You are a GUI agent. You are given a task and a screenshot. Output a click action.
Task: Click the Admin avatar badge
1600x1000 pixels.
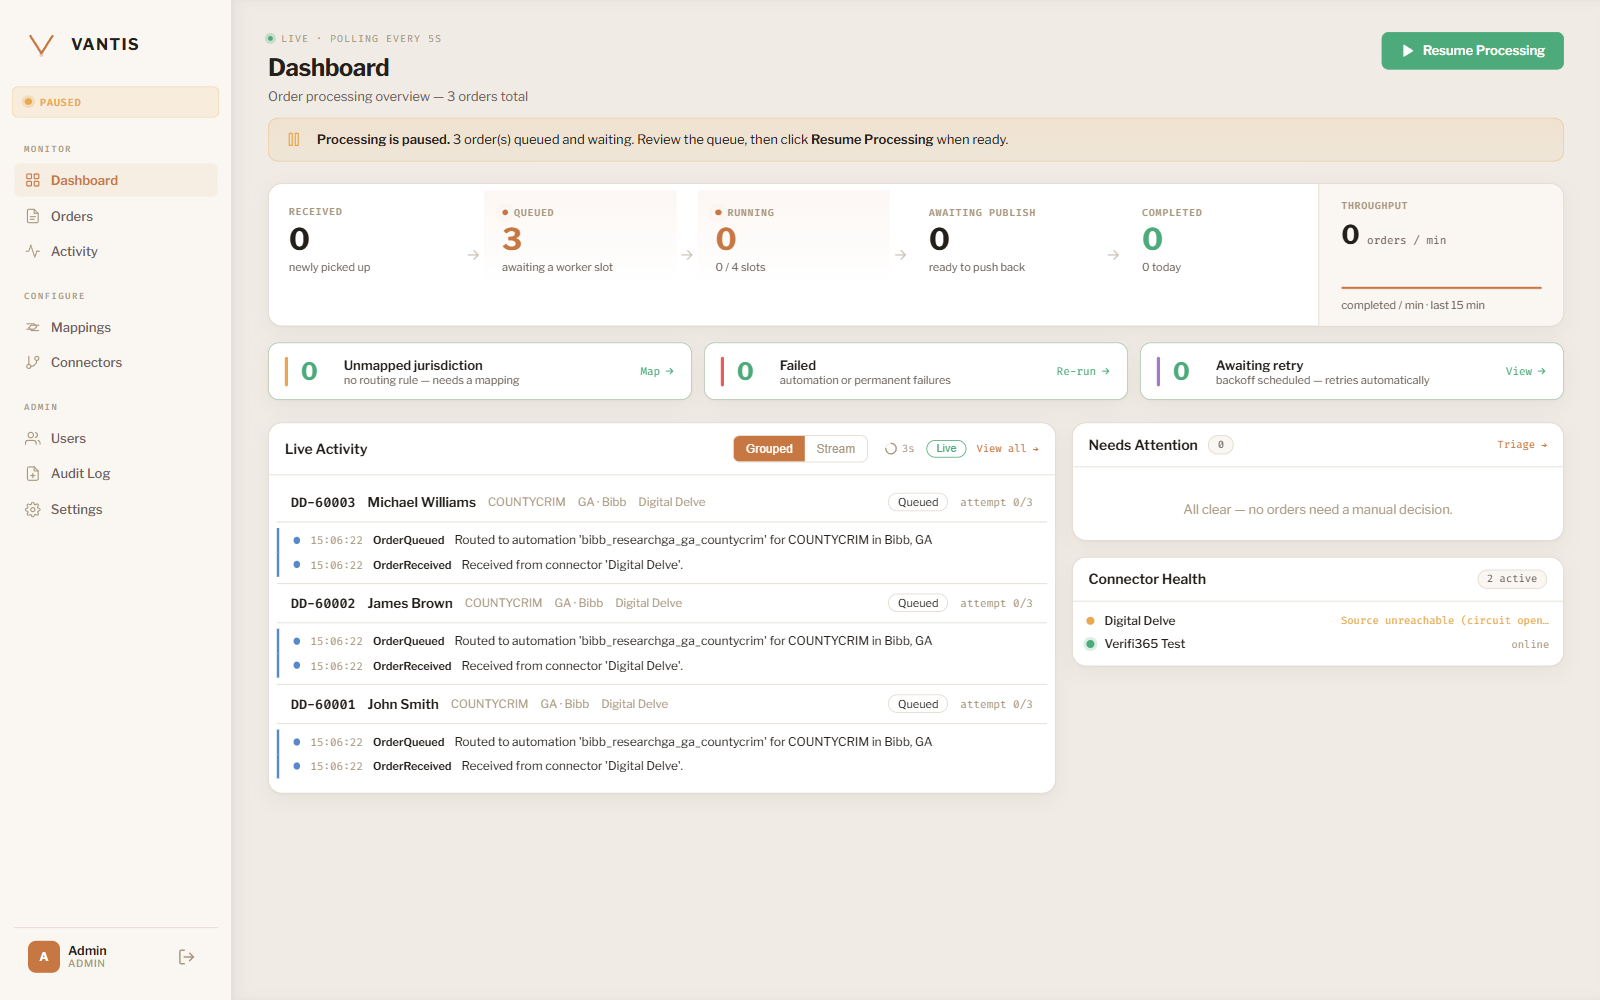[x=44, y=957]
